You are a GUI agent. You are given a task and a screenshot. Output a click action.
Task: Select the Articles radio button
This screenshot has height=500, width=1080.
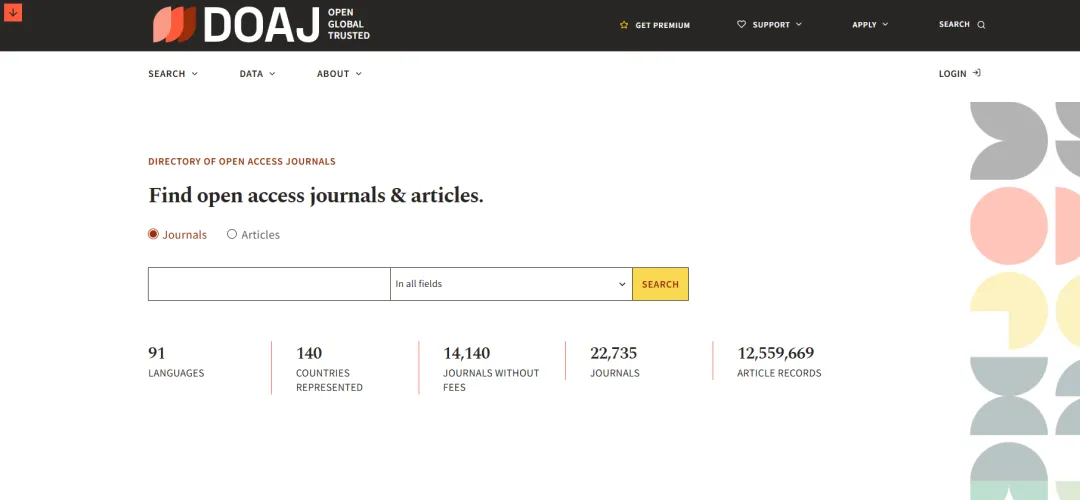pos(232,234)
